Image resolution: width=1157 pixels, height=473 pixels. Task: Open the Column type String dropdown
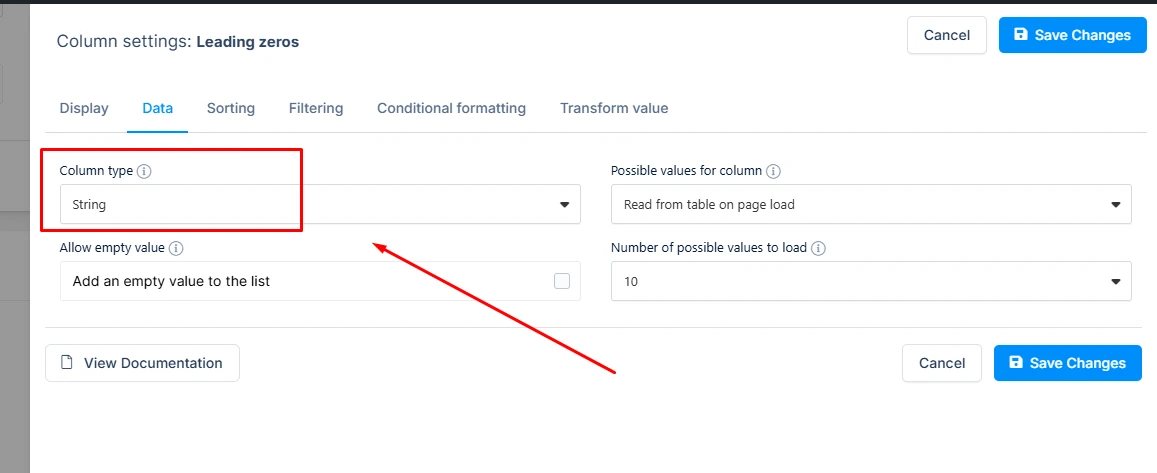tap(320, 204)
